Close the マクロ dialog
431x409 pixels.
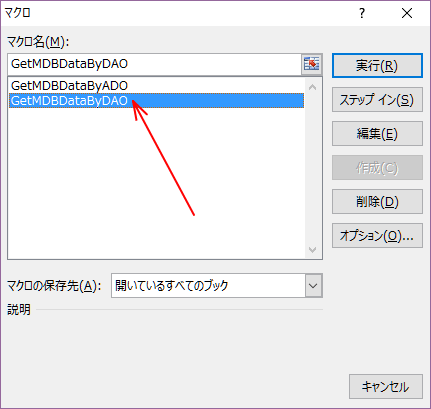[x=407, y=13]
